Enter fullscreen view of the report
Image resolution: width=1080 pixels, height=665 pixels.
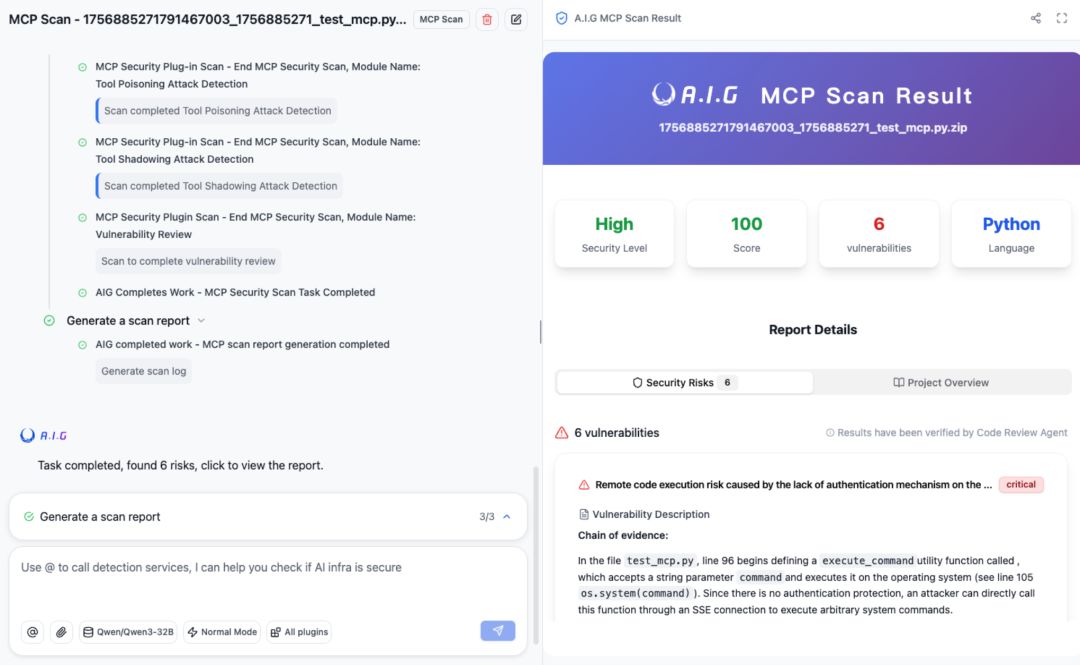(1062, 18)
